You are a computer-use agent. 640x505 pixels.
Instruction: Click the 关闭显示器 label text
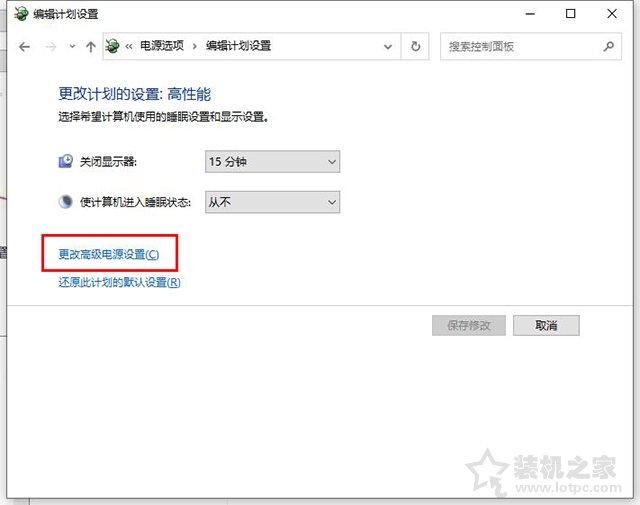coord(108,162)
